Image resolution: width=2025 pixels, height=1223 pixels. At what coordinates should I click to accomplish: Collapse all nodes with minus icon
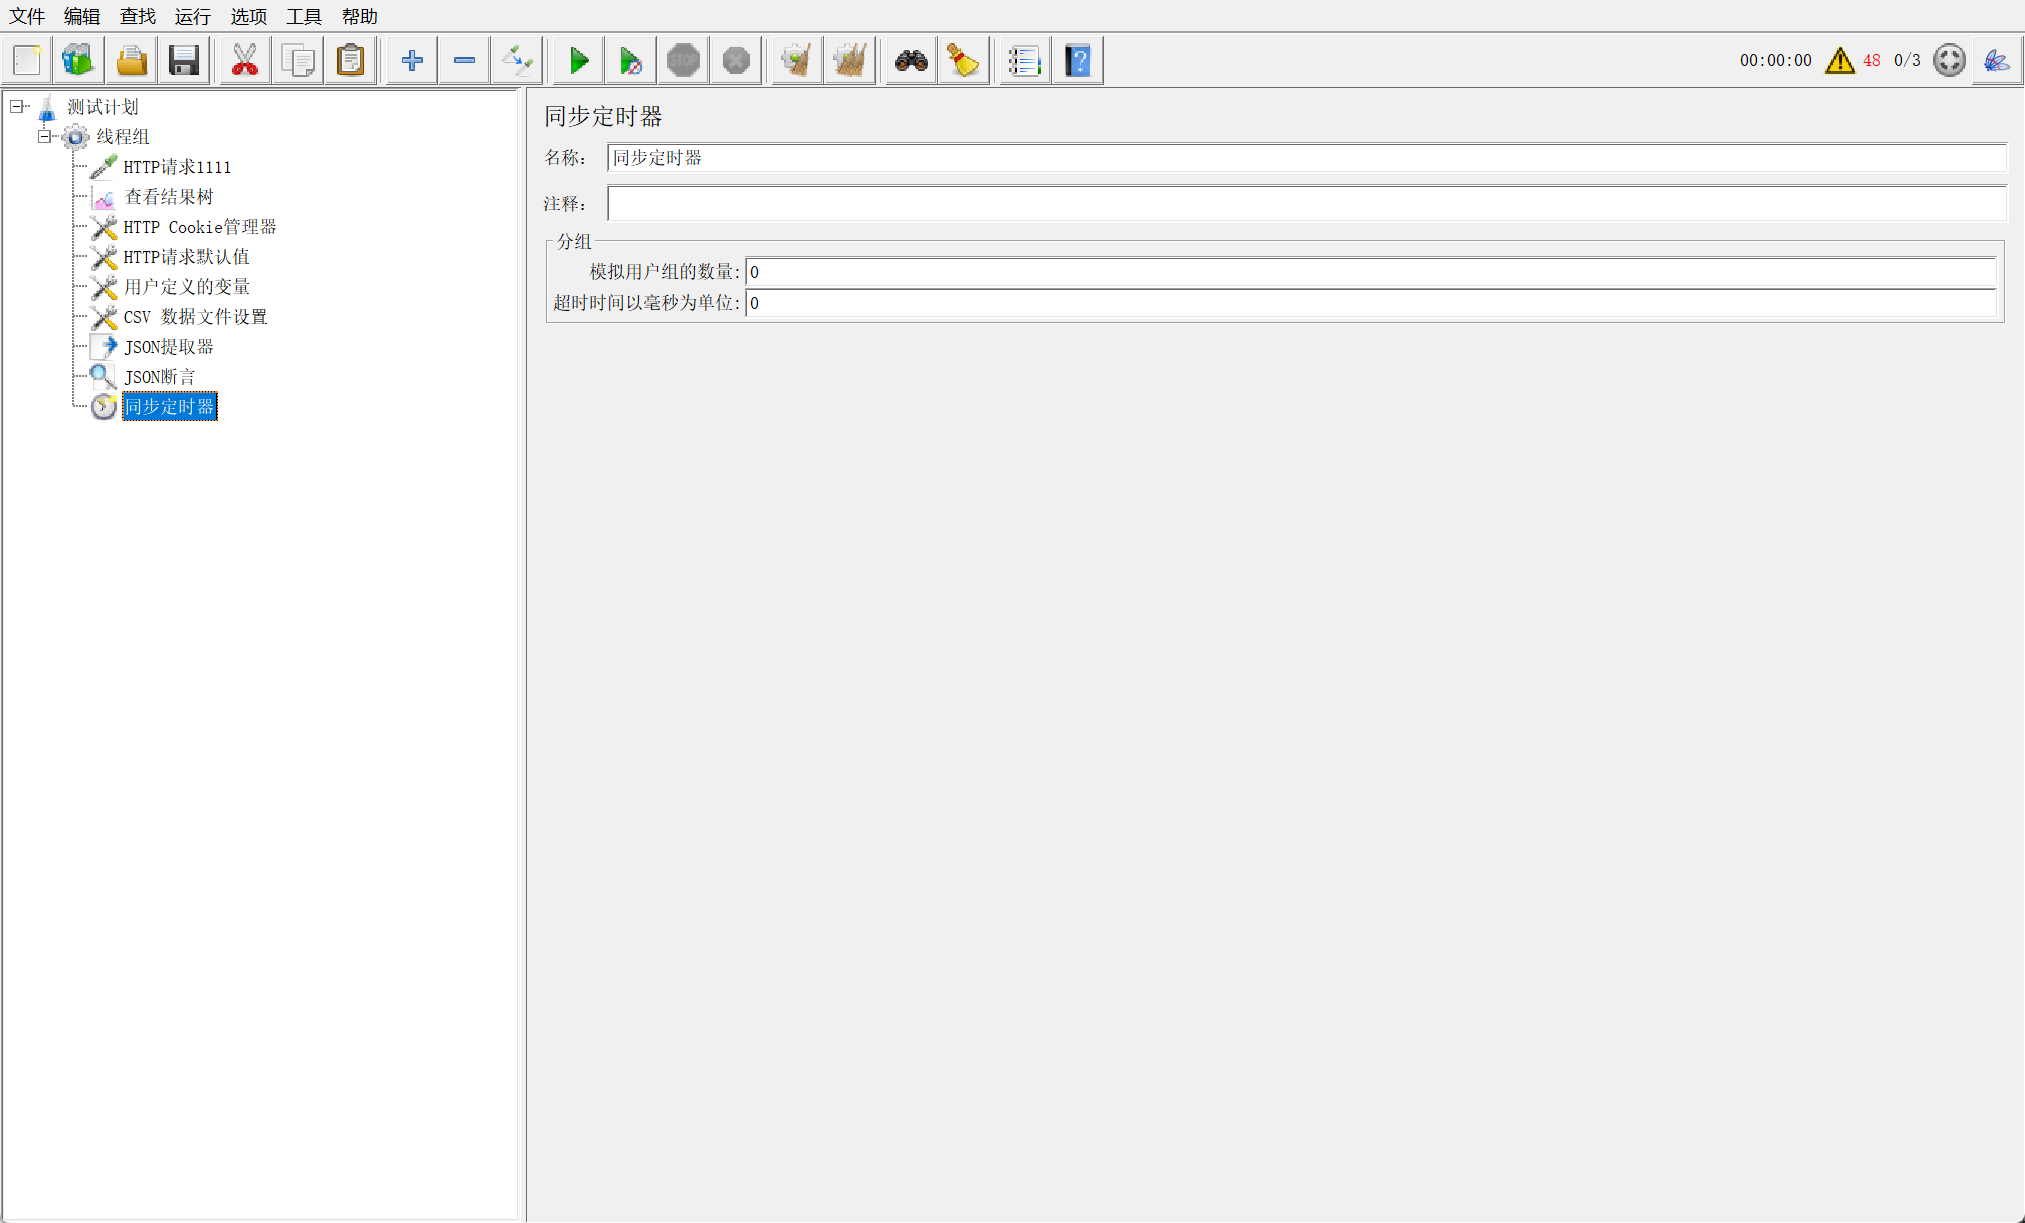tap(465, 61)
